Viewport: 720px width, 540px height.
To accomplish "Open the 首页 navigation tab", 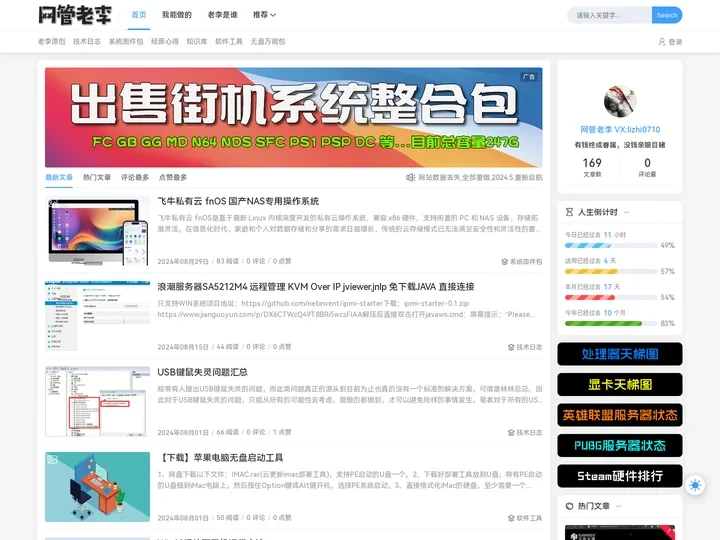I will (x=139, y=15).
